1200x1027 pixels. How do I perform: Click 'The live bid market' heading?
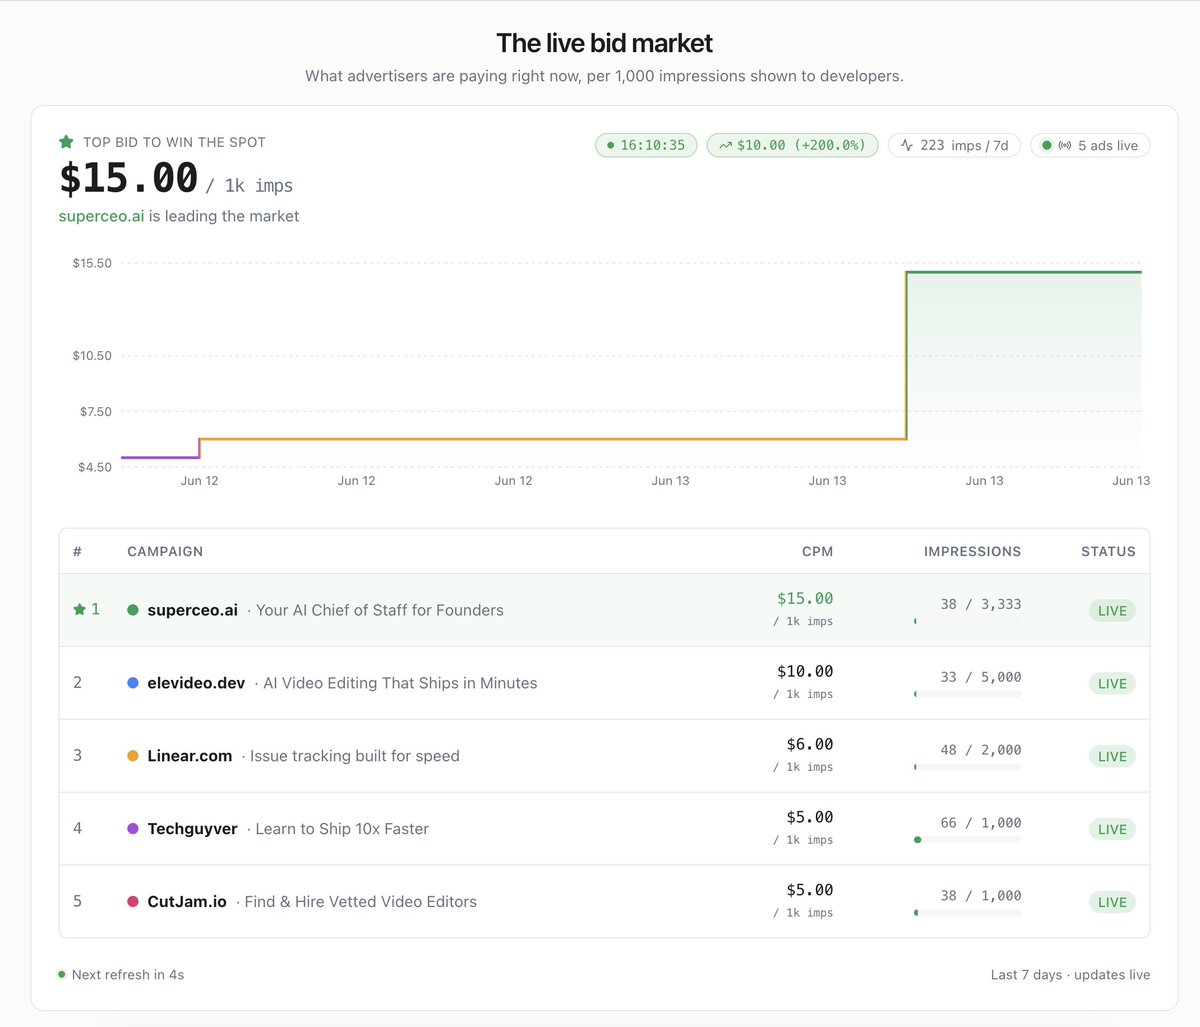click(605, 43)
